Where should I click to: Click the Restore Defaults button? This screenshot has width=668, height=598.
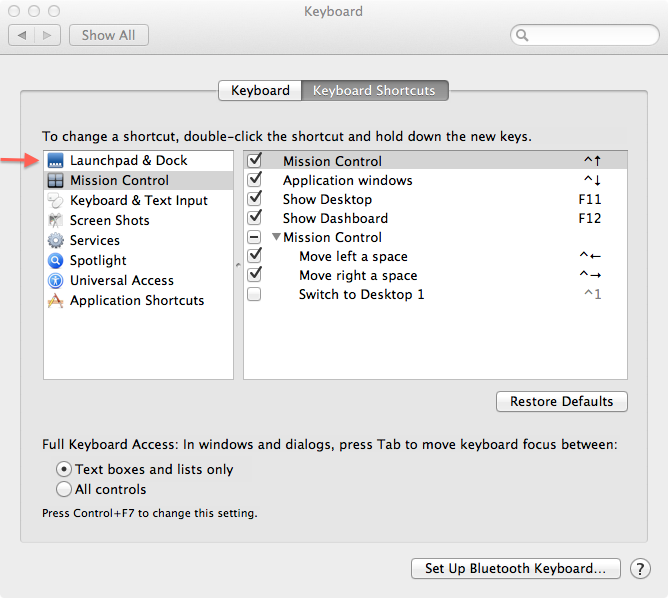(561, 402)
